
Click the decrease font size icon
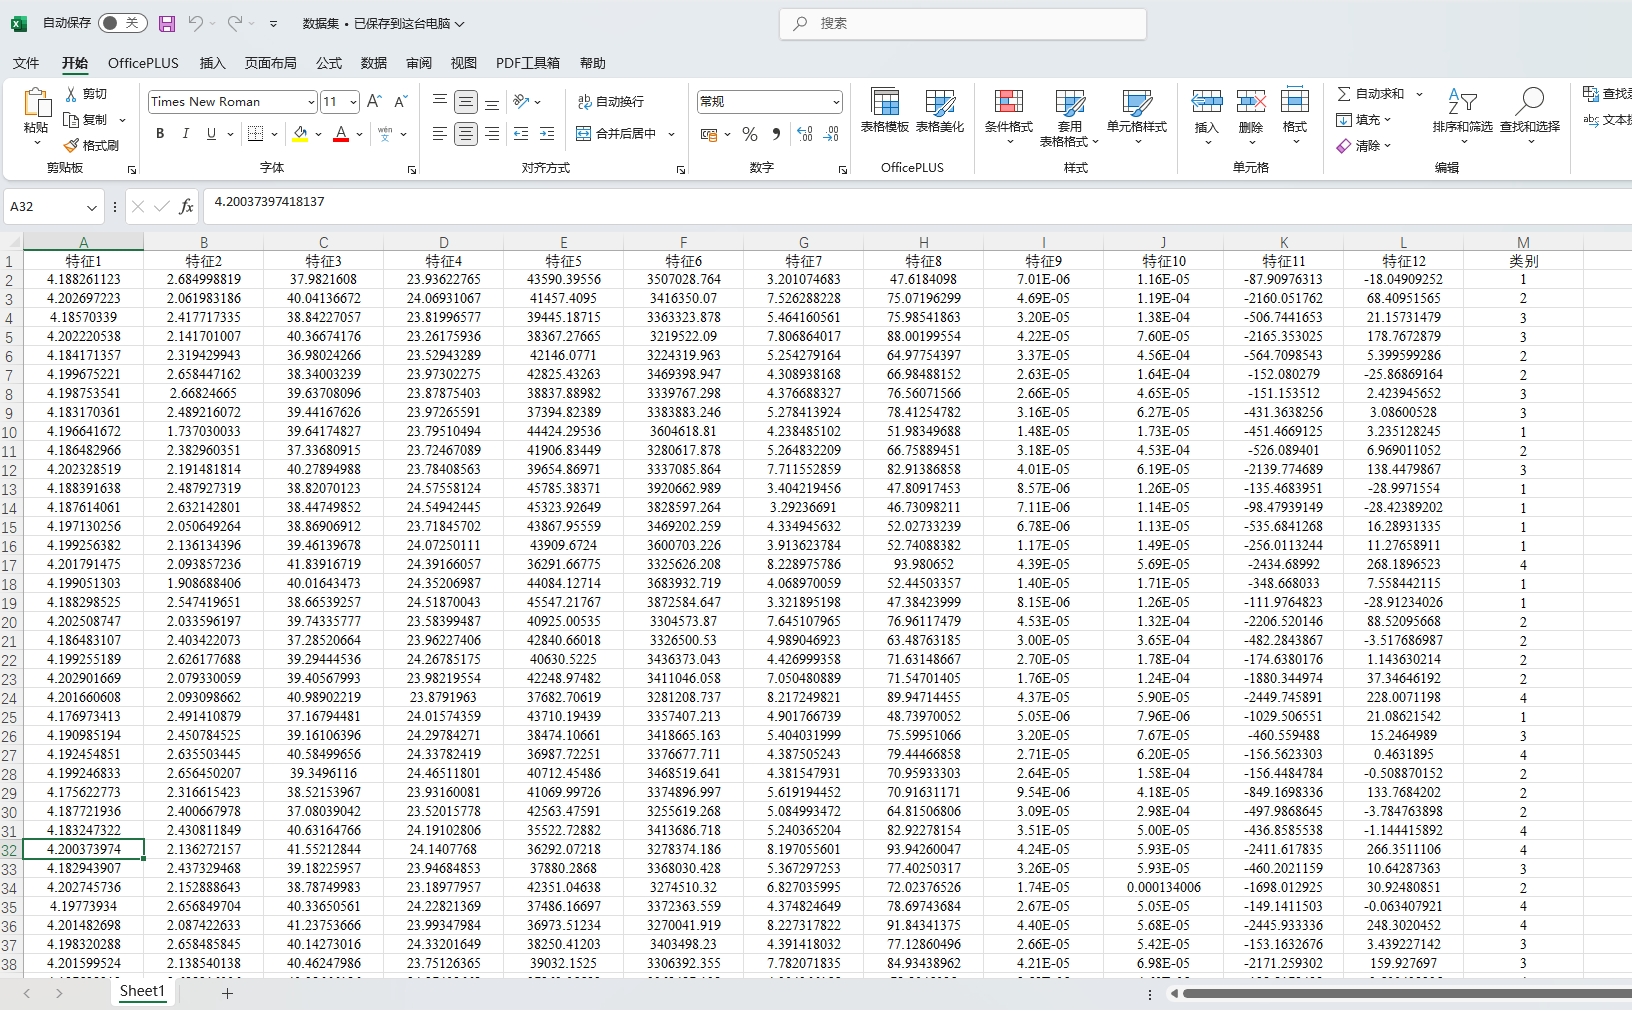pos(400,102)
